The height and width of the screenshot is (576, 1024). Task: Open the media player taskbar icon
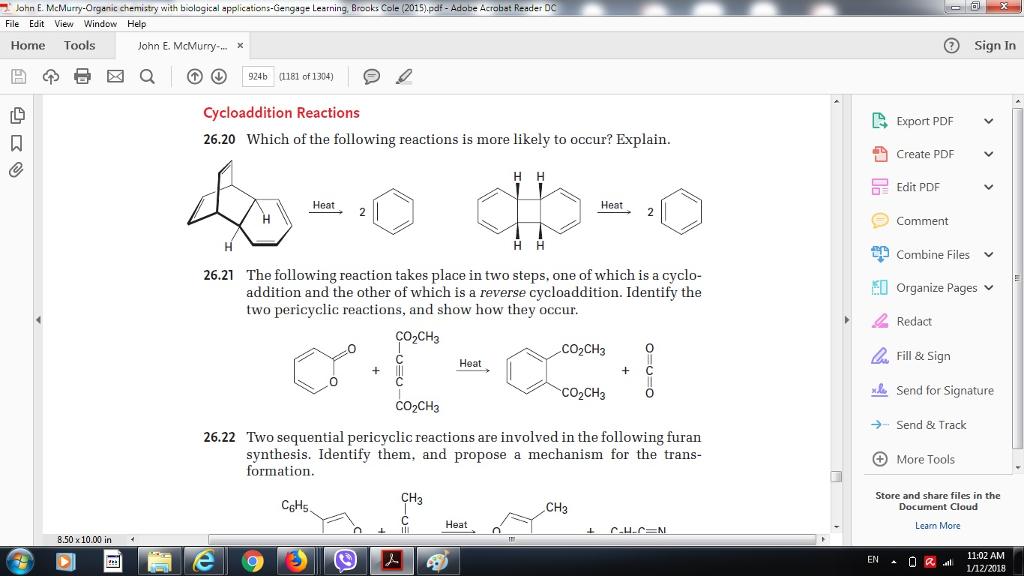coord(65,561)
